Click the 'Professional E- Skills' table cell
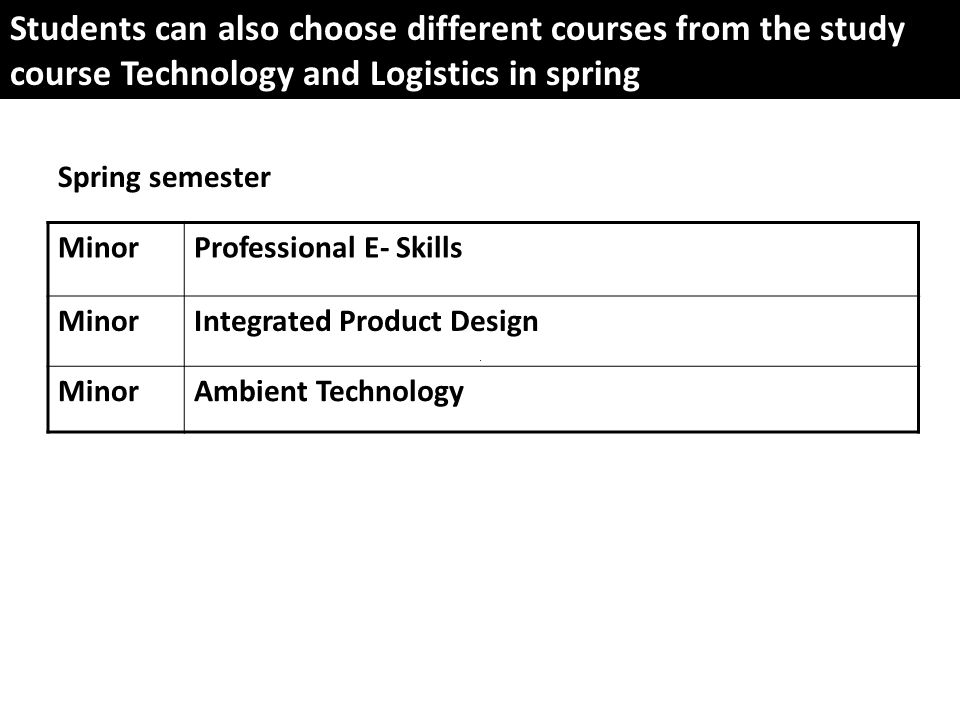This screenshot has height=720, width=960. 551,260
